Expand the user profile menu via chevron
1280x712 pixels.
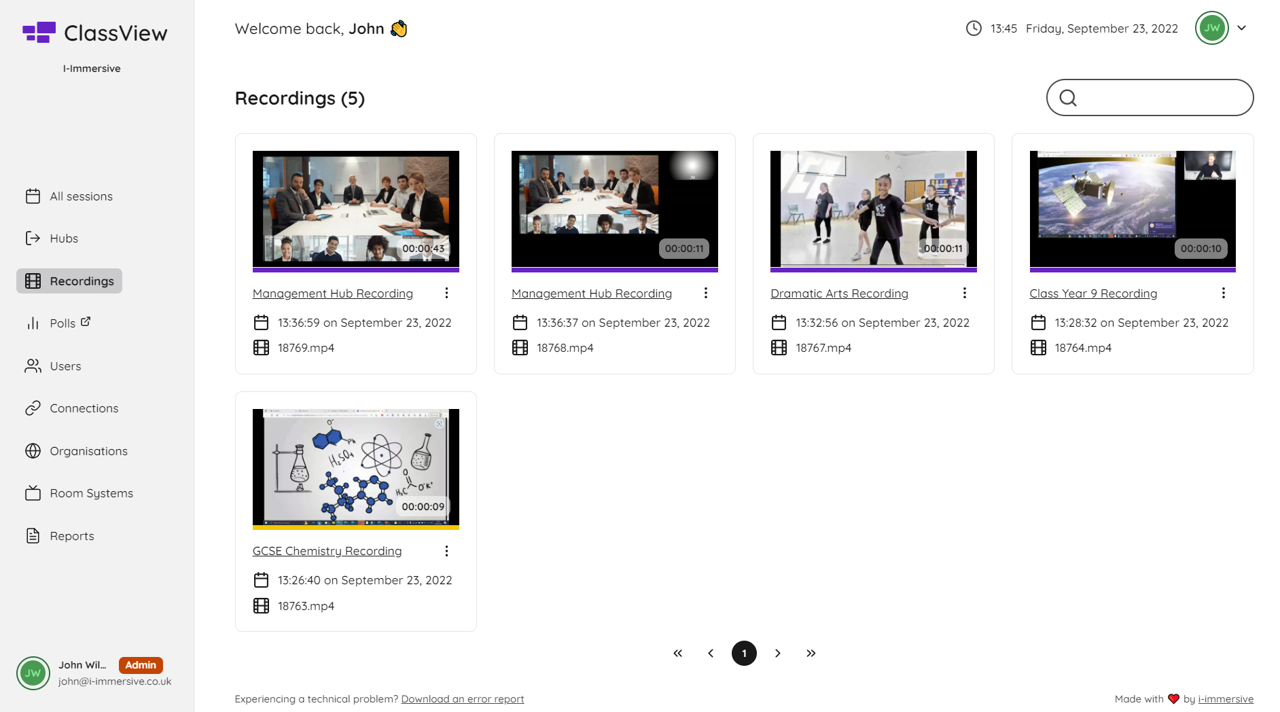[1241, 28]
